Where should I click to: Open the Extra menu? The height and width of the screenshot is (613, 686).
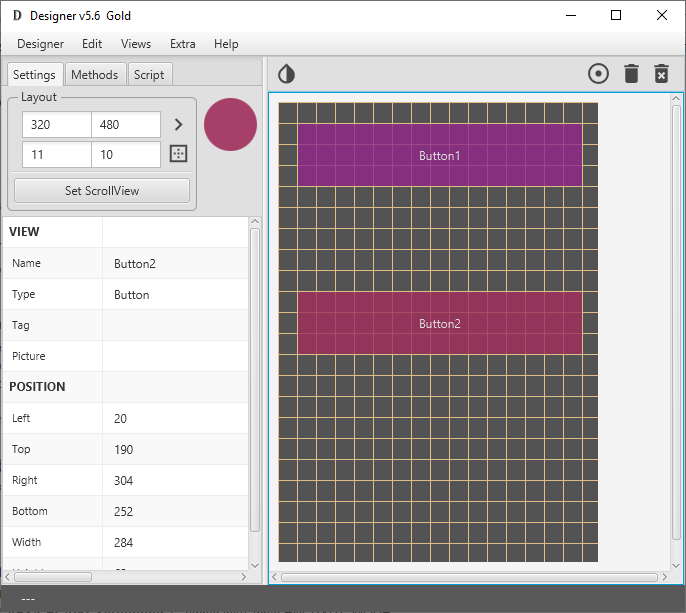[x=183, y=44]
